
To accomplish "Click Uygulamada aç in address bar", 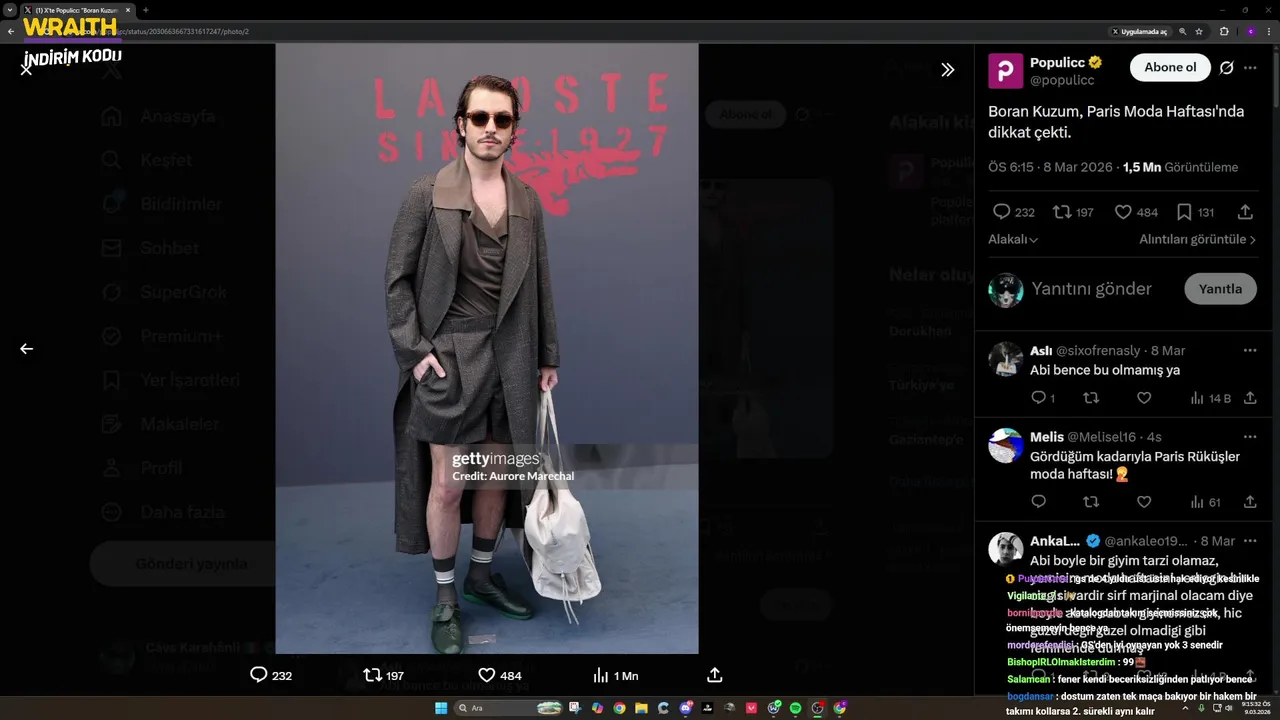I will click(x=1139, y=32).
